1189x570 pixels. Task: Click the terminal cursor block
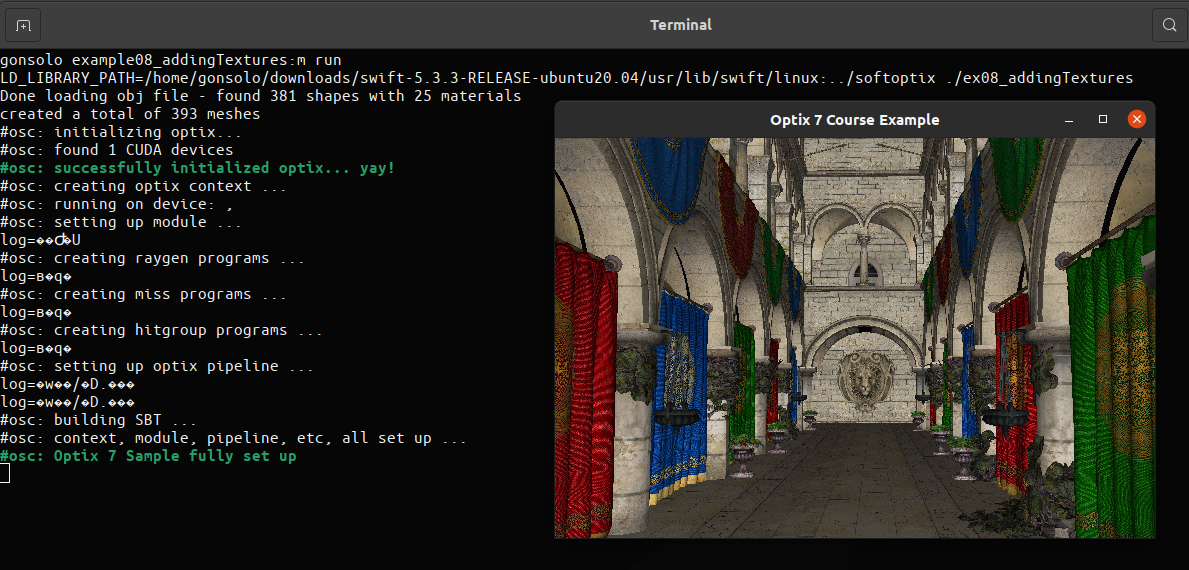click(5, 474)
